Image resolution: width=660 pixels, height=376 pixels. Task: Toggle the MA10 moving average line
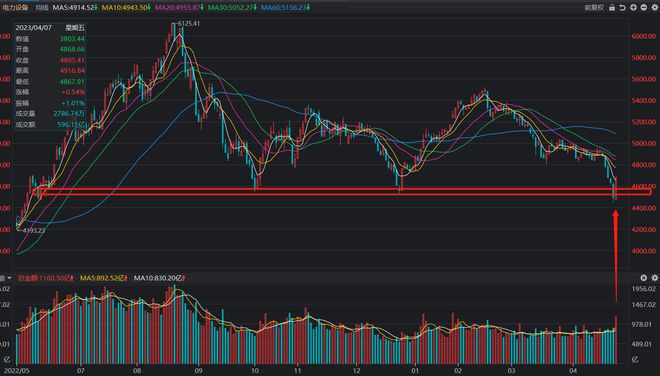tap(126, 8)
